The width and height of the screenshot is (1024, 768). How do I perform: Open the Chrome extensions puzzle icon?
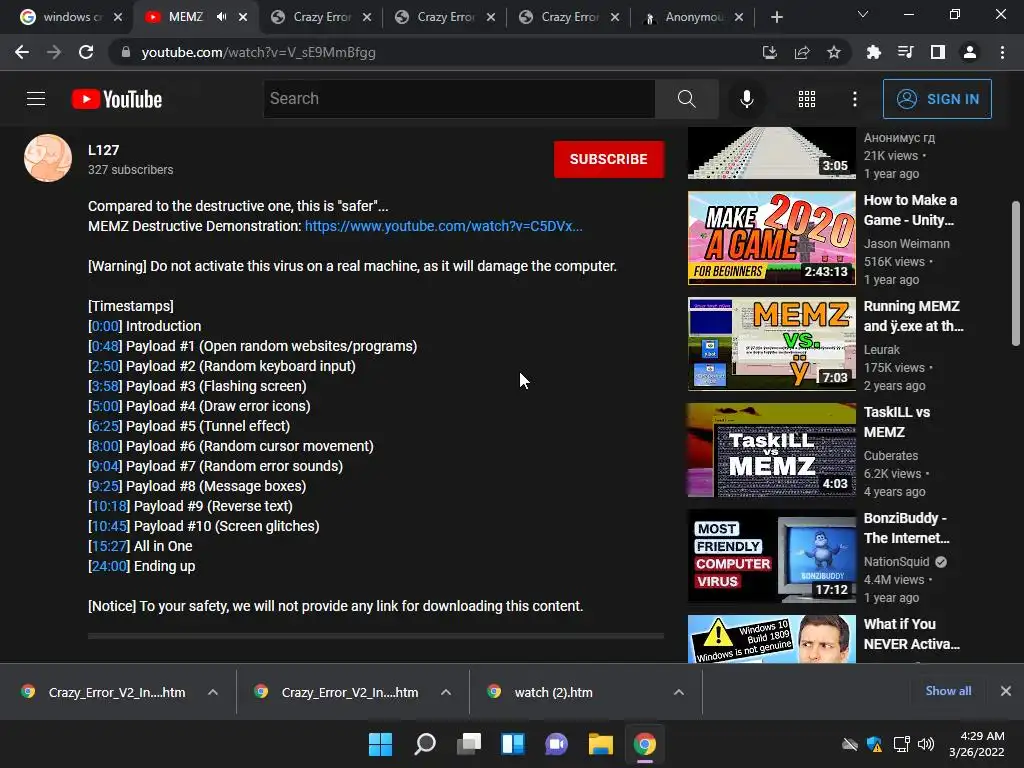[x=874, y=52]
